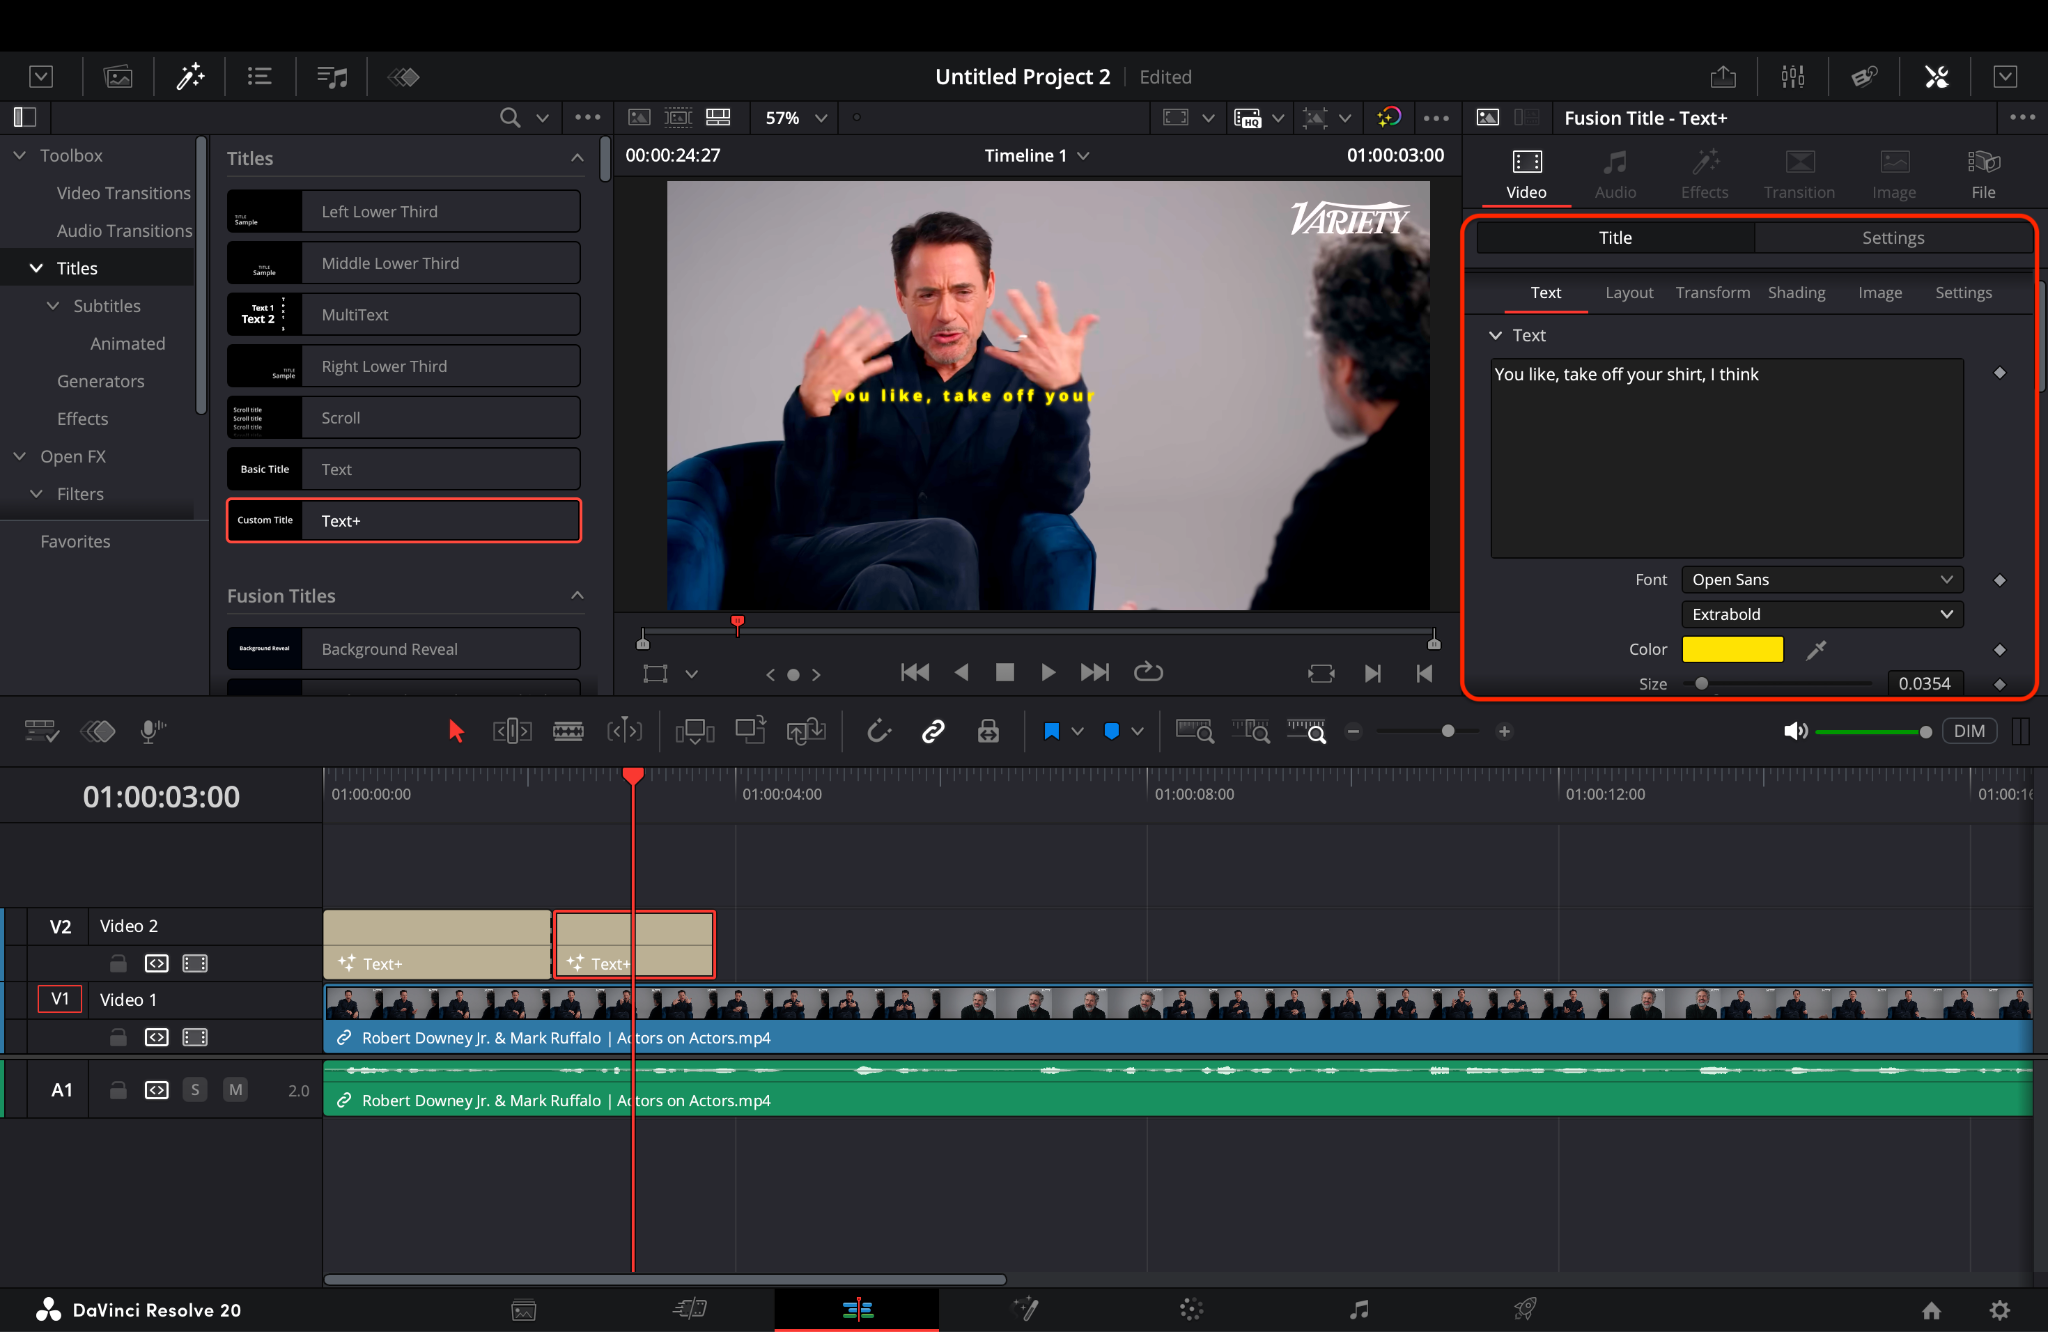Mute audio track A1
This screenshot has width=2048, height=1332.
coord(235,1090)
